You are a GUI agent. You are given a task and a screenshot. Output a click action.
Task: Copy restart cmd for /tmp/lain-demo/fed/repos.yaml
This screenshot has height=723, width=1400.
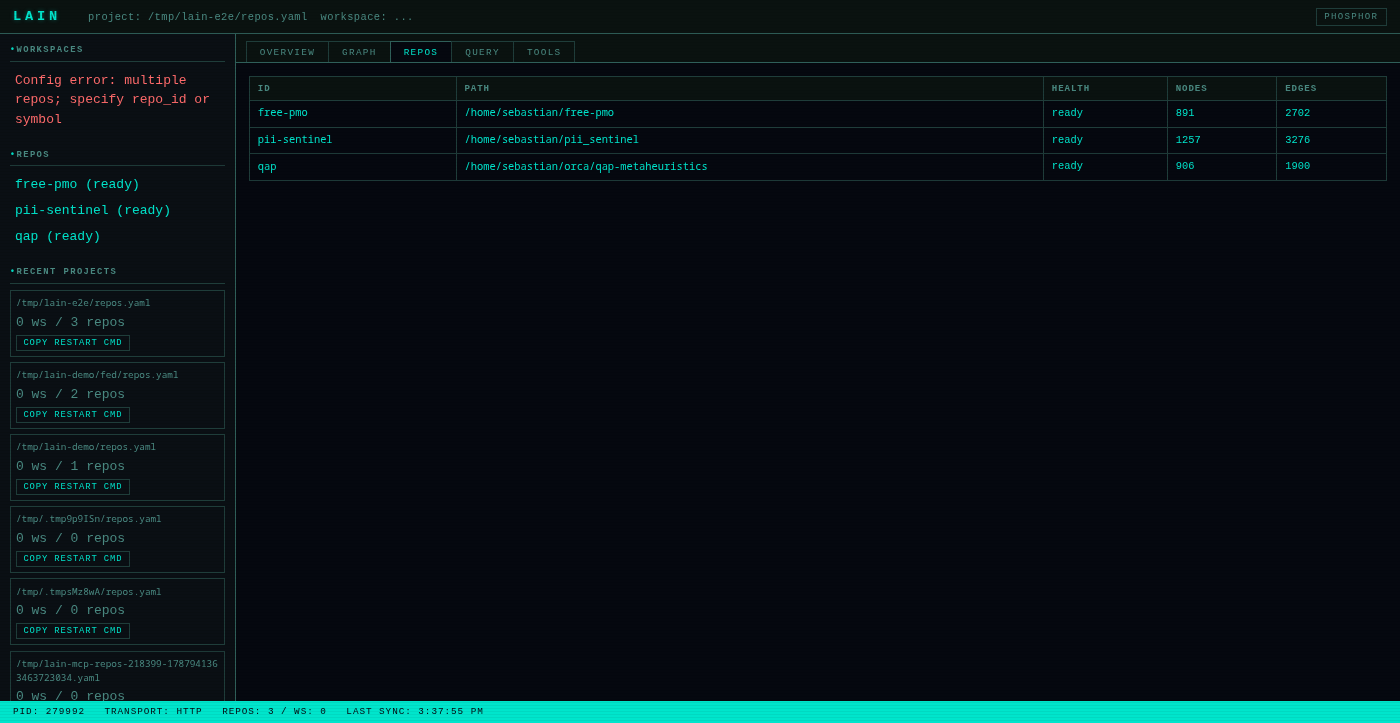point(73,415)
